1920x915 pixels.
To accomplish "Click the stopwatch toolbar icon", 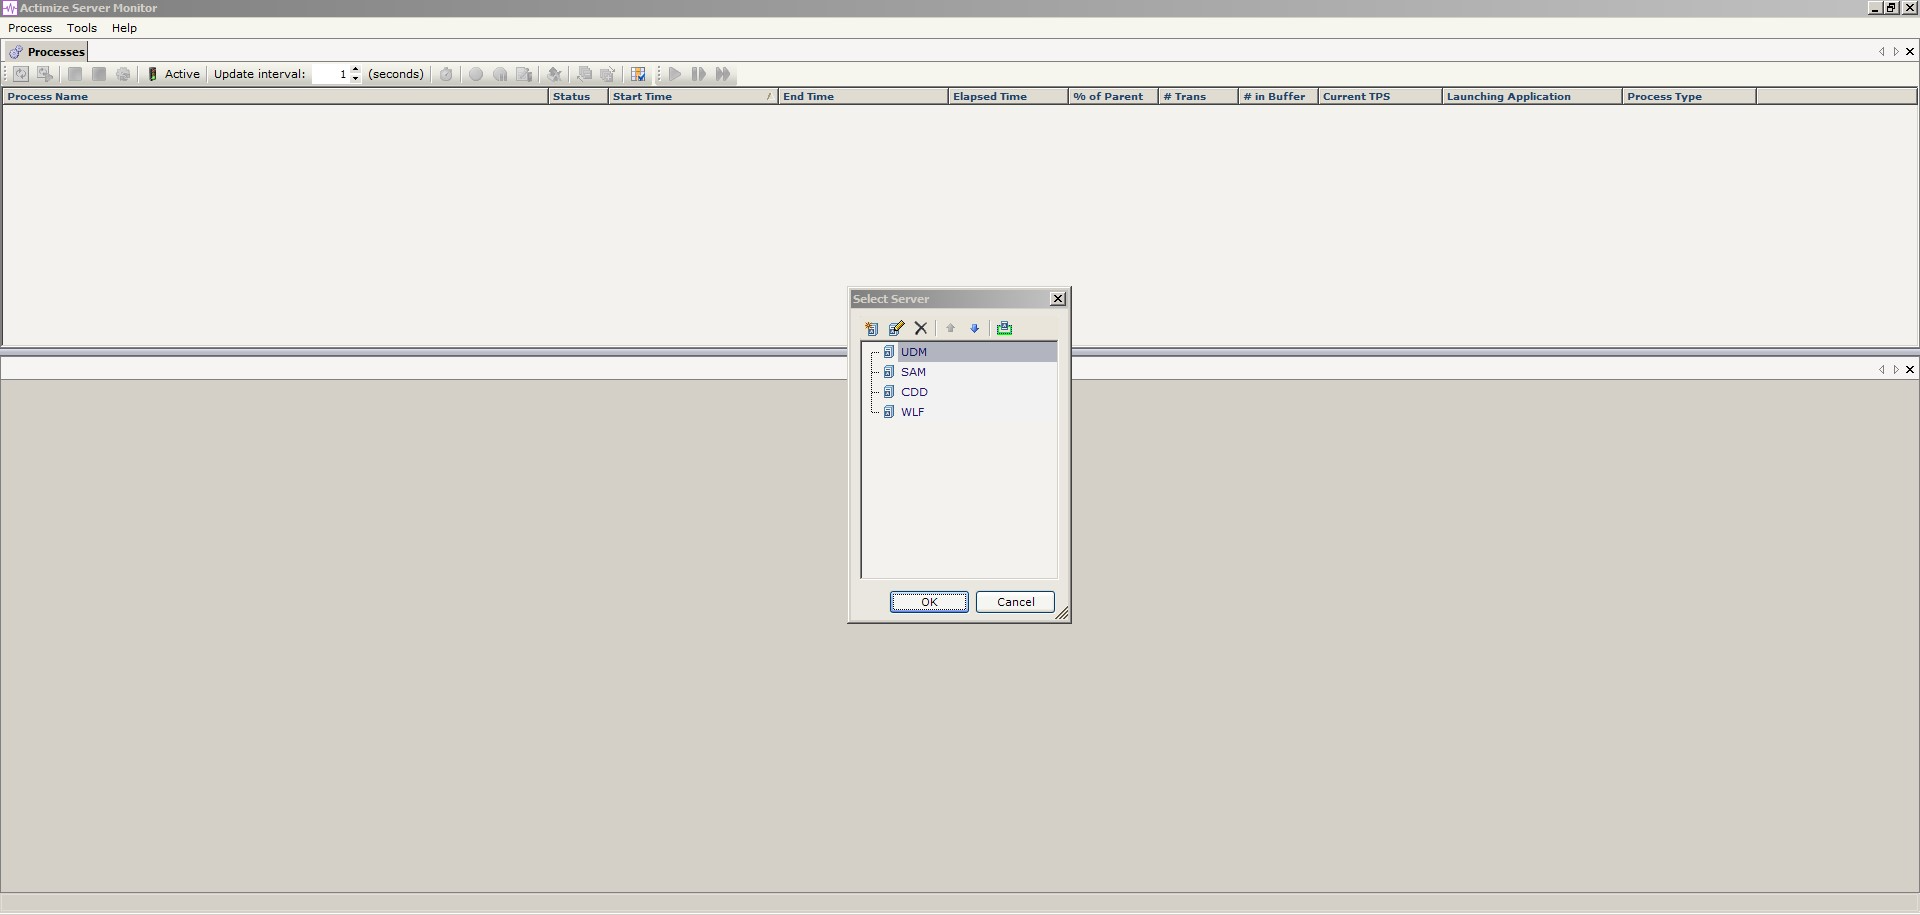I will 446,74.
